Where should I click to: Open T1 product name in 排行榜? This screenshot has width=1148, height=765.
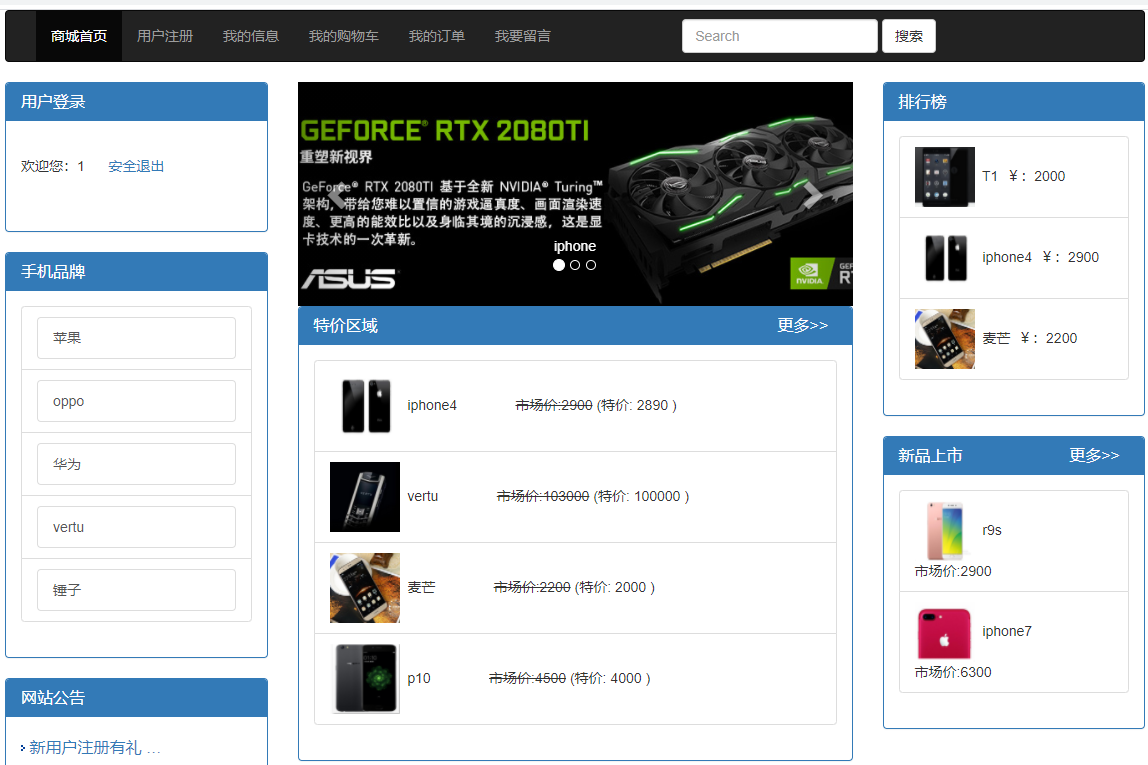[990, 176]
